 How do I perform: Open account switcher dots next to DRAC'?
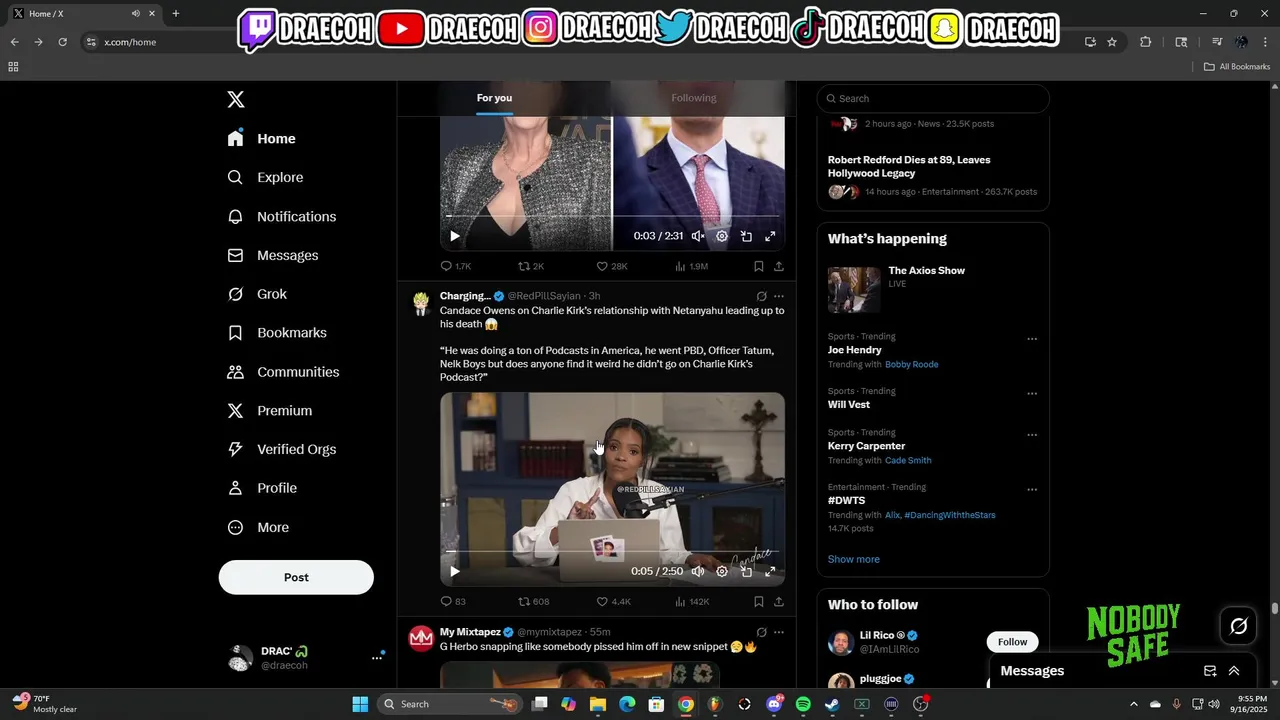pos(378,657)
